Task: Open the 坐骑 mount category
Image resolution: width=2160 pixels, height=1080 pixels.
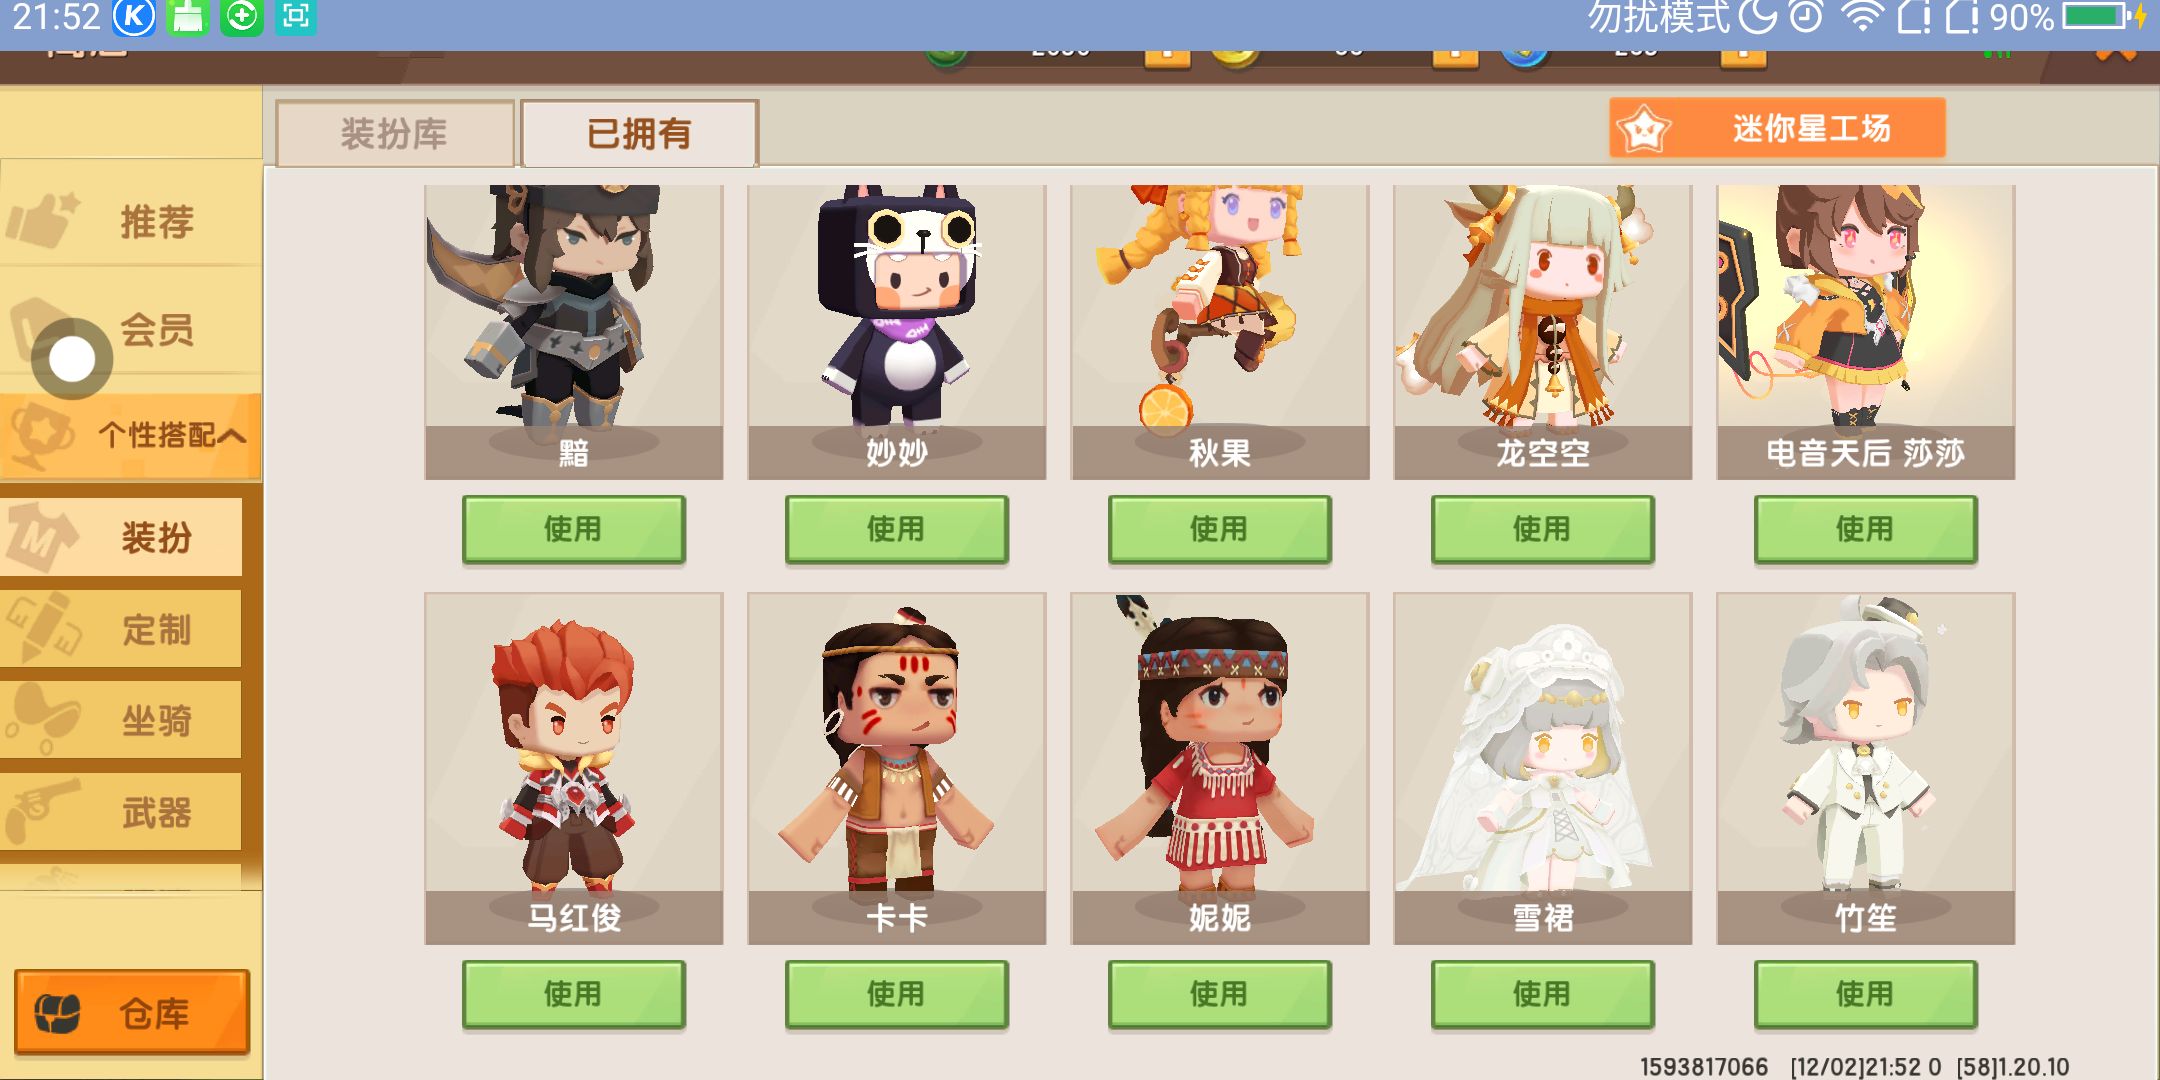Action: [122, 720]
